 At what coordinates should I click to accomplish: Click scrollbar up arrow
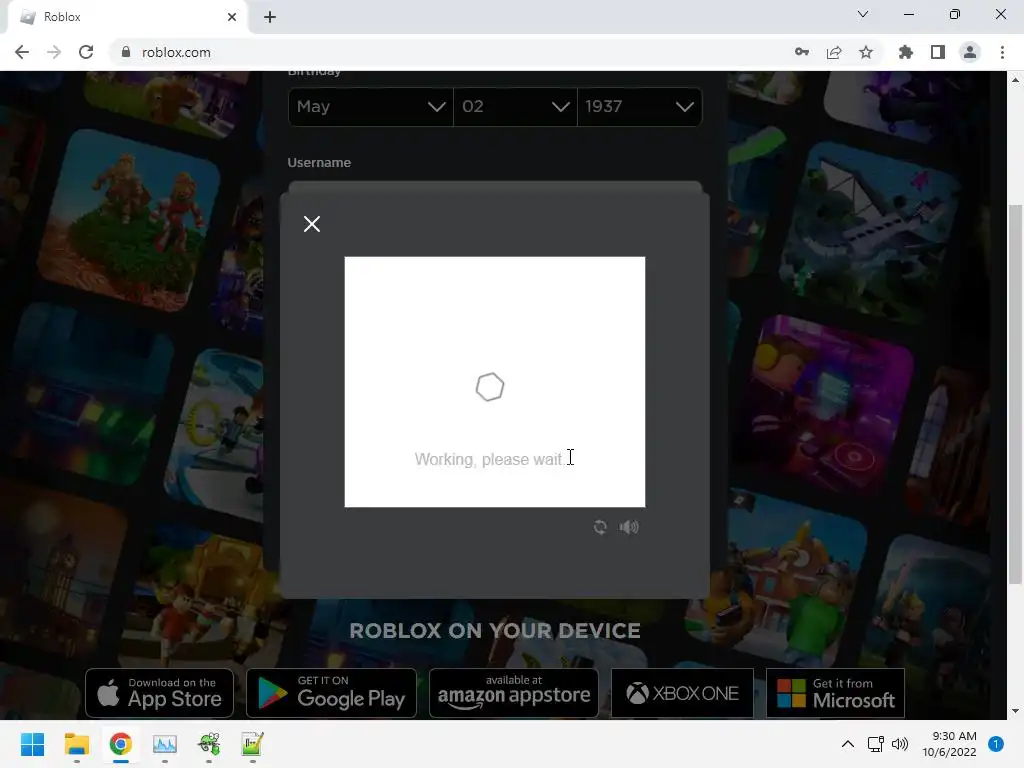tap(1015, 80)
